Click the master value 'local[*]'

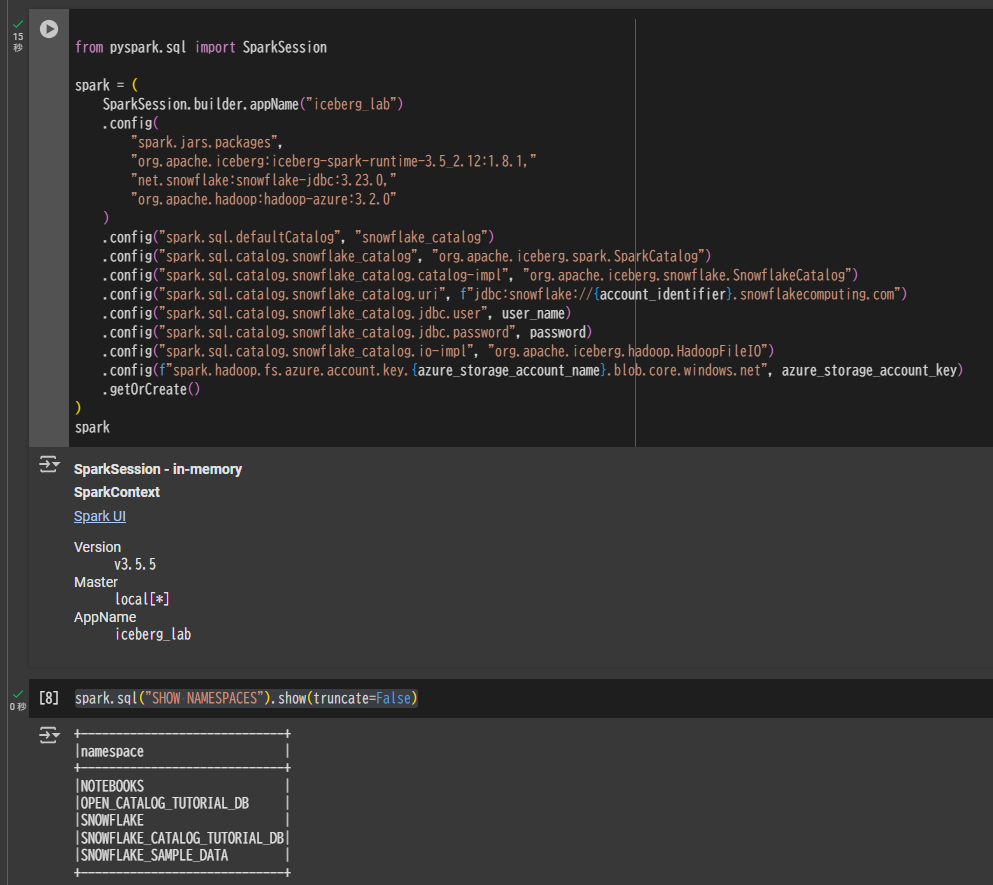click(x=142, y=599)
